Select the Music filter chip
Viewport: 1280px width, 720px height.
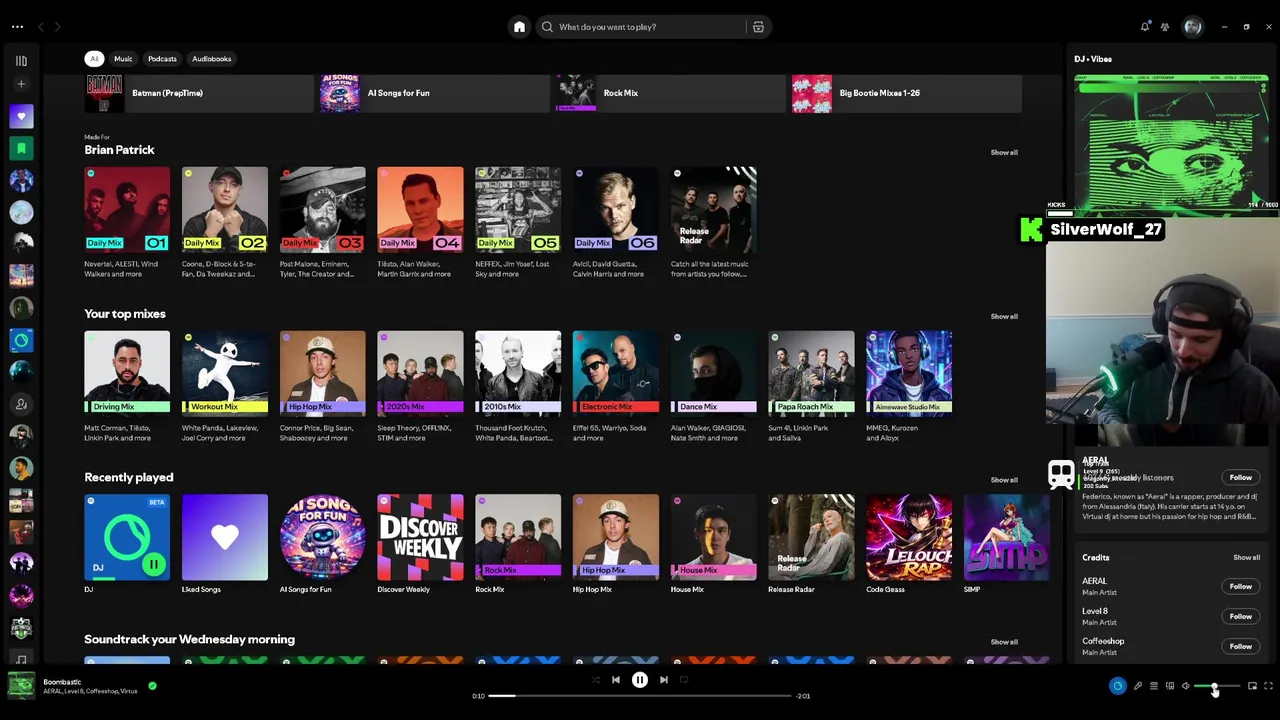point(123,59)
